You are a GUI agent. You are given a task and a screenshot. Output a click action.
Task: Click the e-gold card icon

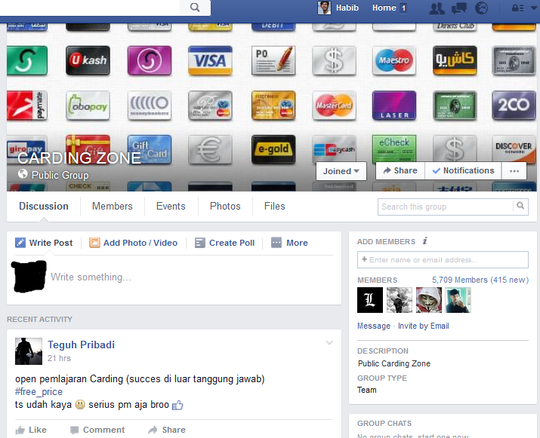(273, 149)
